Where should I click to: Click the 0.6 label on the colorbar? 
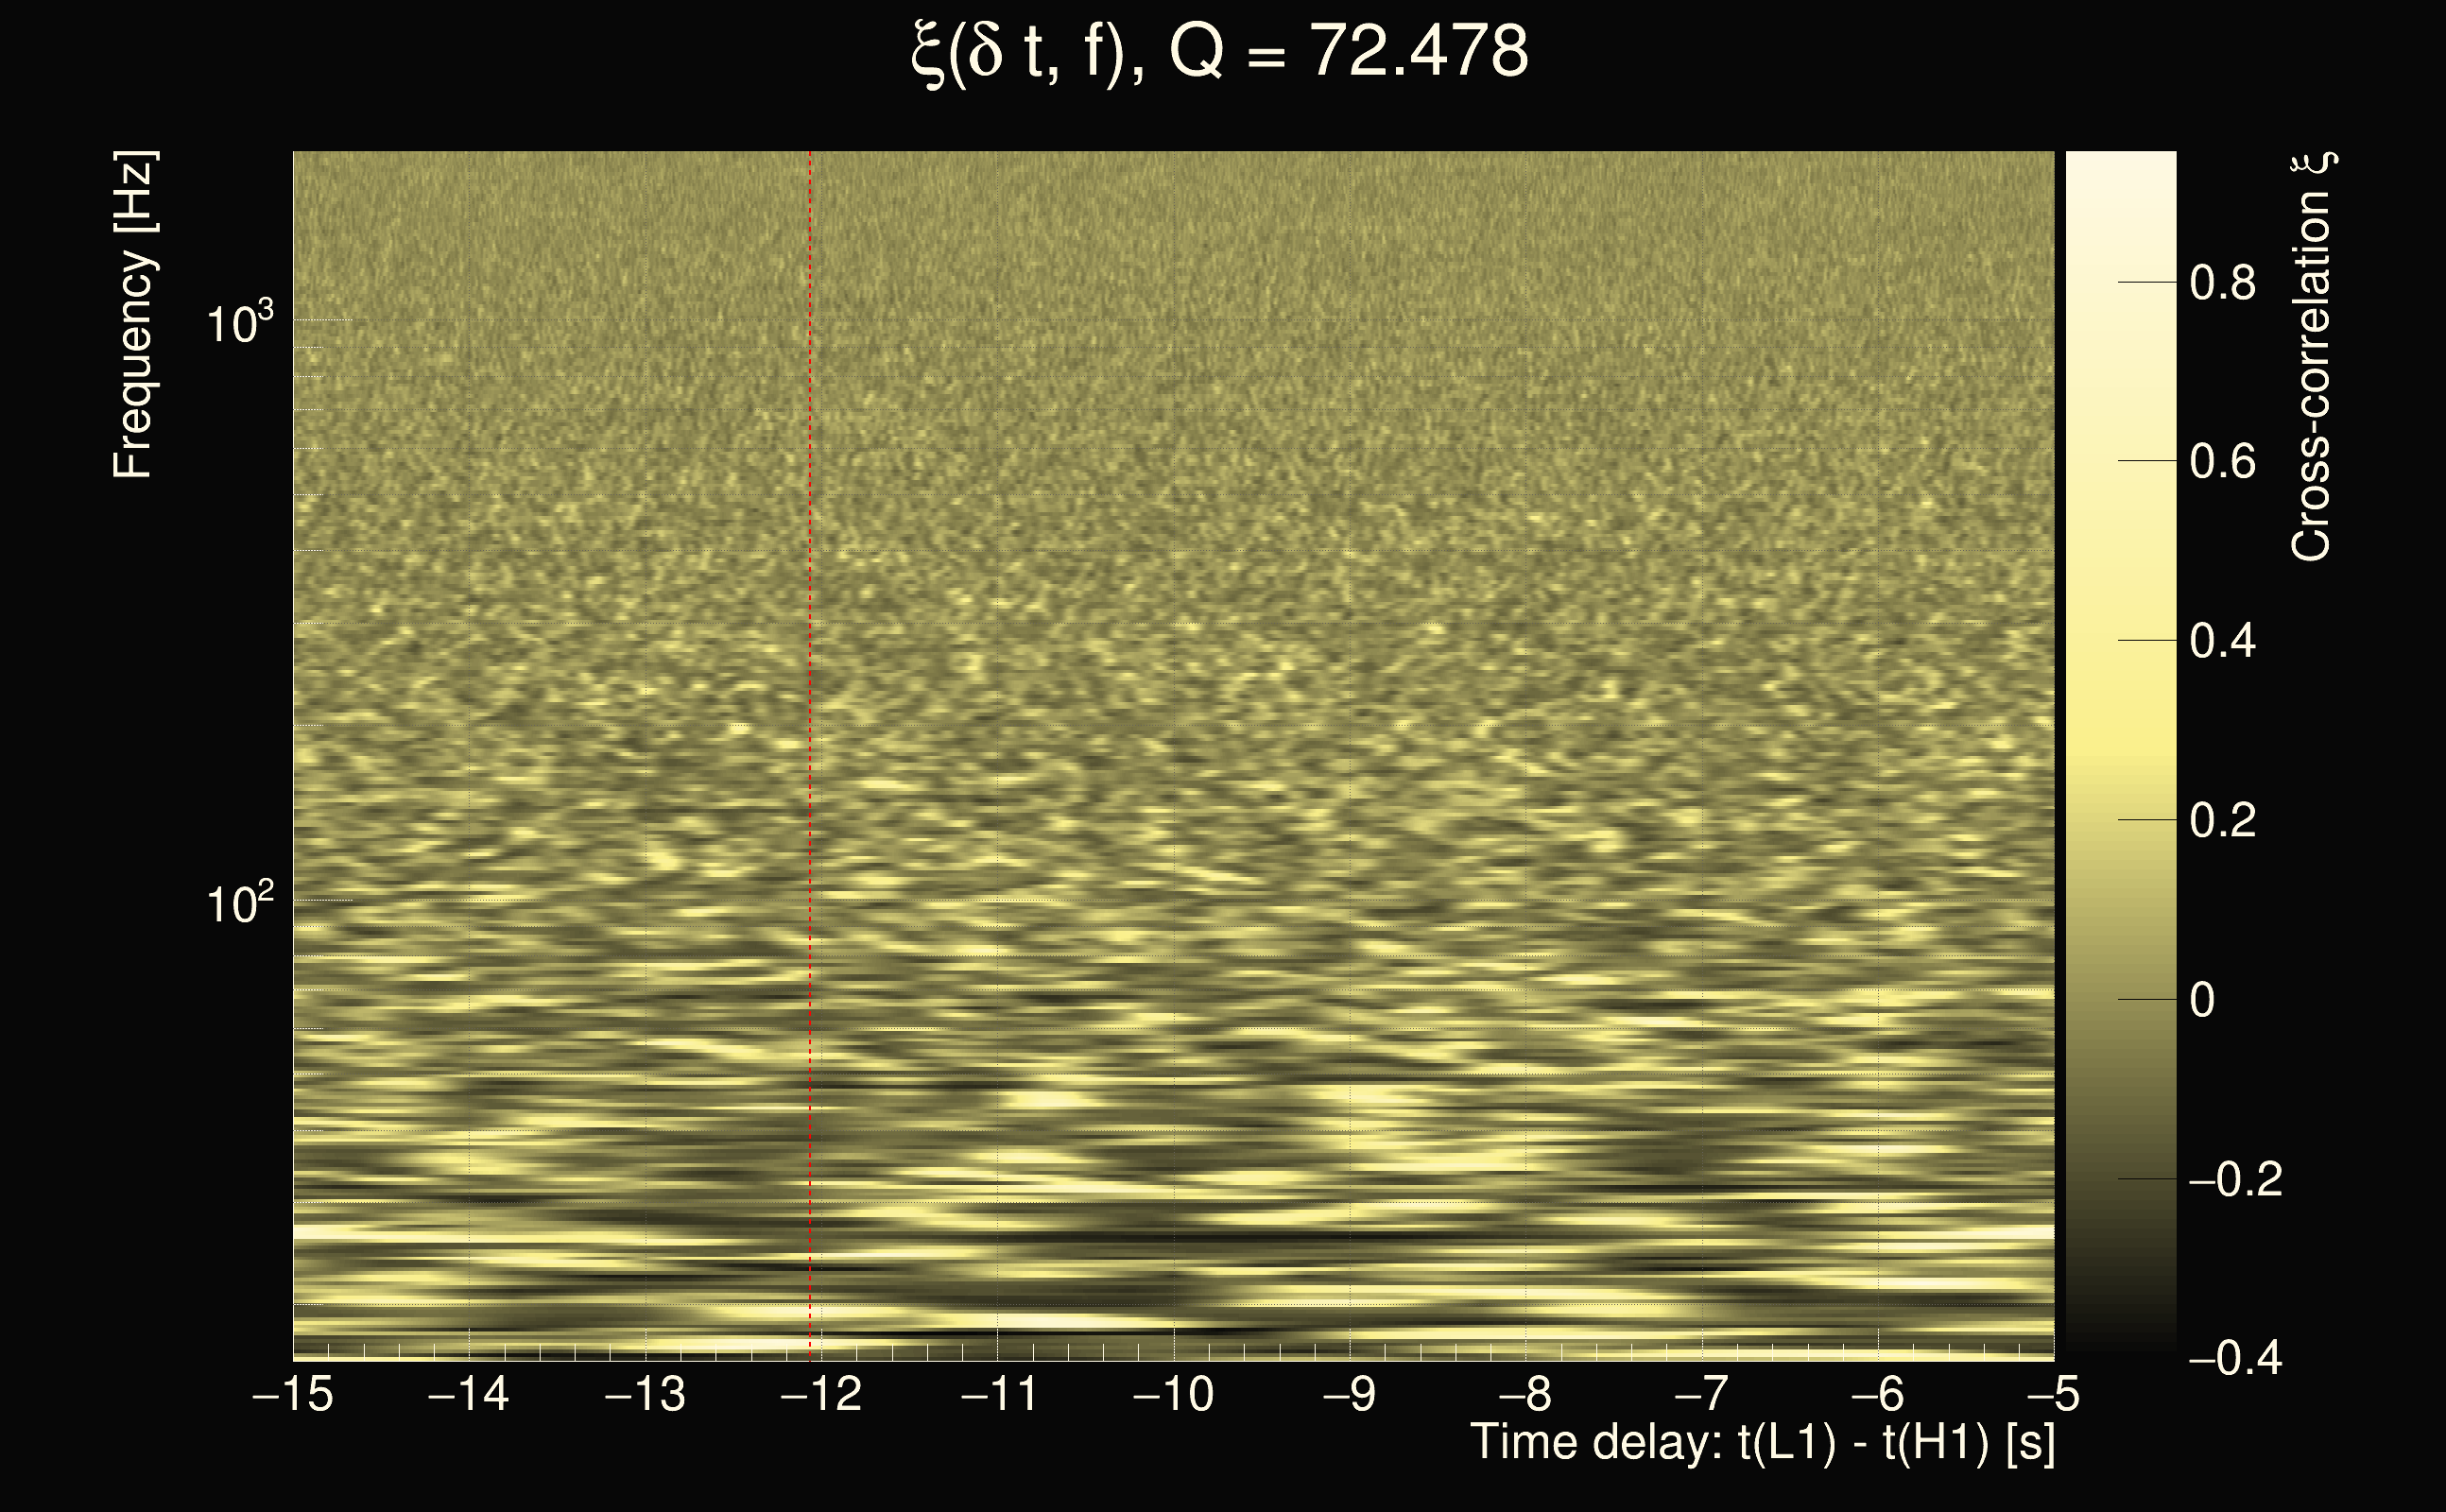click(2222, 462)
